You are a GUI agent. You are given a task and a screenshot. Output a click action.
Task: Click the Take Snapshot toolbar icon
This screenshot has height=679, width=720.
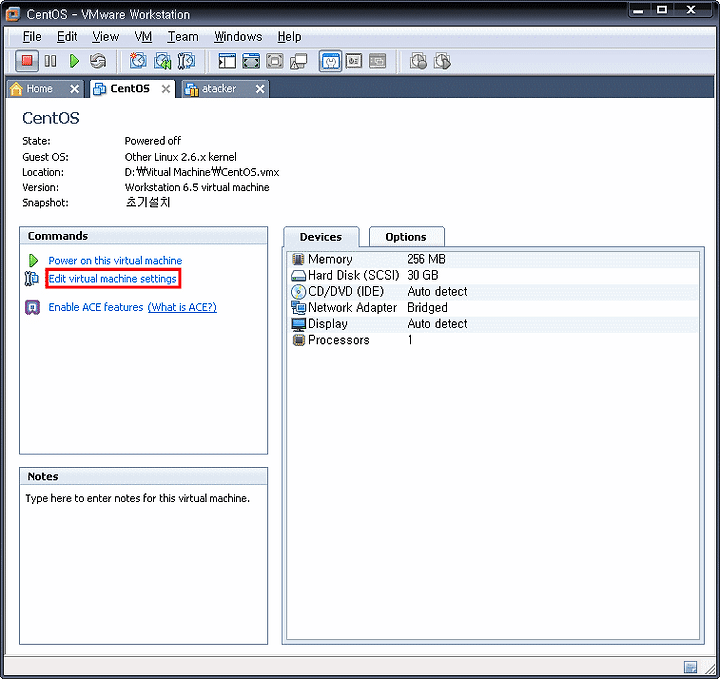(x=138, y=61)
